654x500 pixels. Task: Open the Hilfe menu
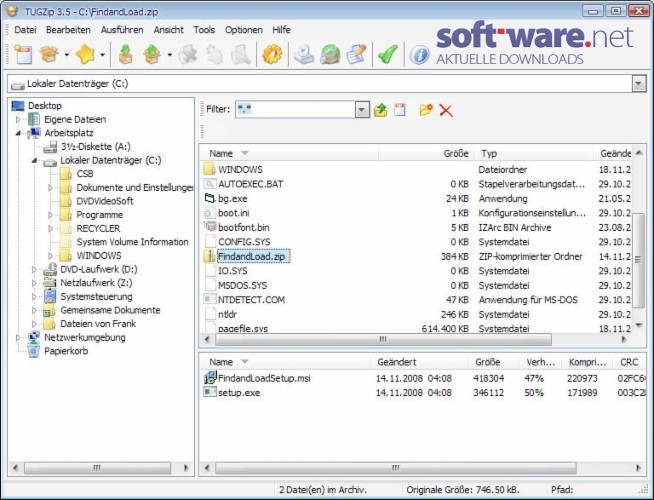point(281,30)
